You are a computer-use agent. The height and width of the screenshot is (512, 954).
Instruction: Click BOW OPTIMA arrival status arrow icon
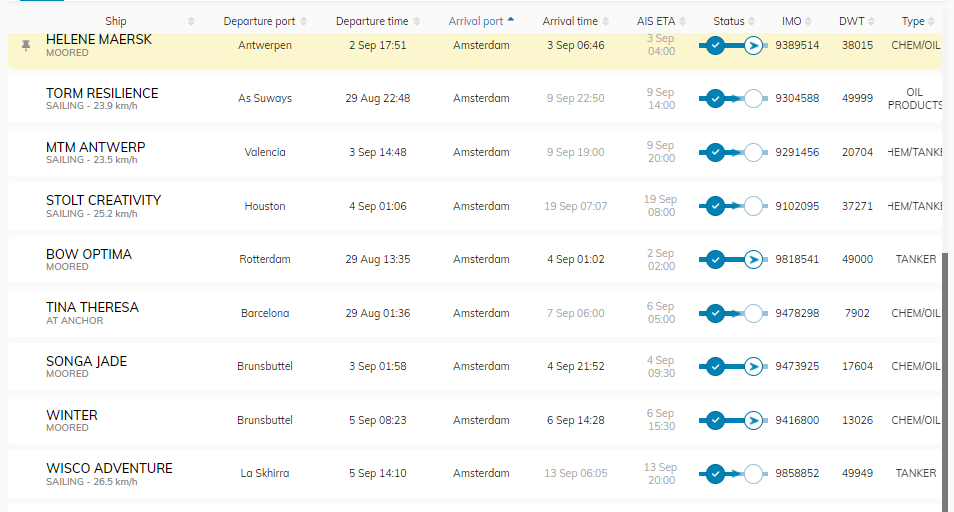point(755,260)
